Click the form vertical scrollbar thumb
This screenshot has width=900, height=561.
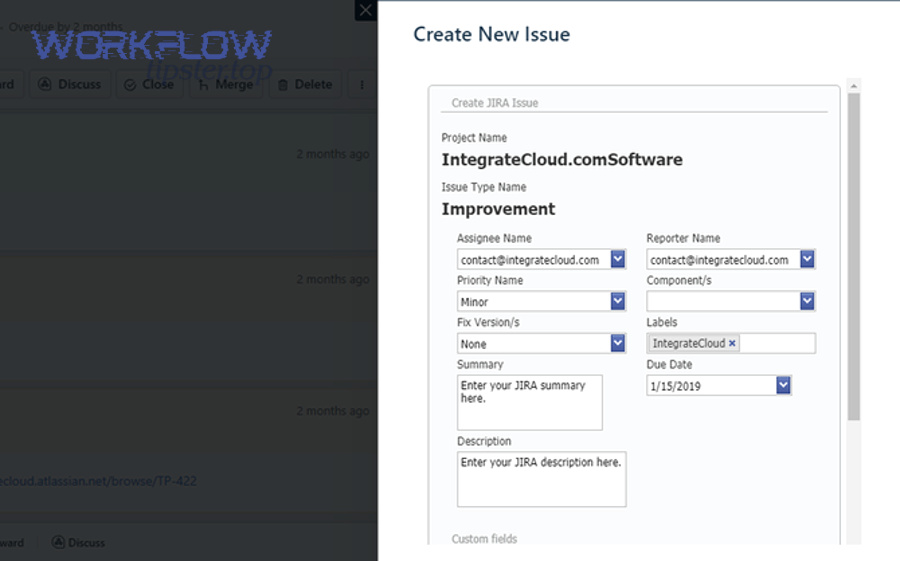coord(854,257)
